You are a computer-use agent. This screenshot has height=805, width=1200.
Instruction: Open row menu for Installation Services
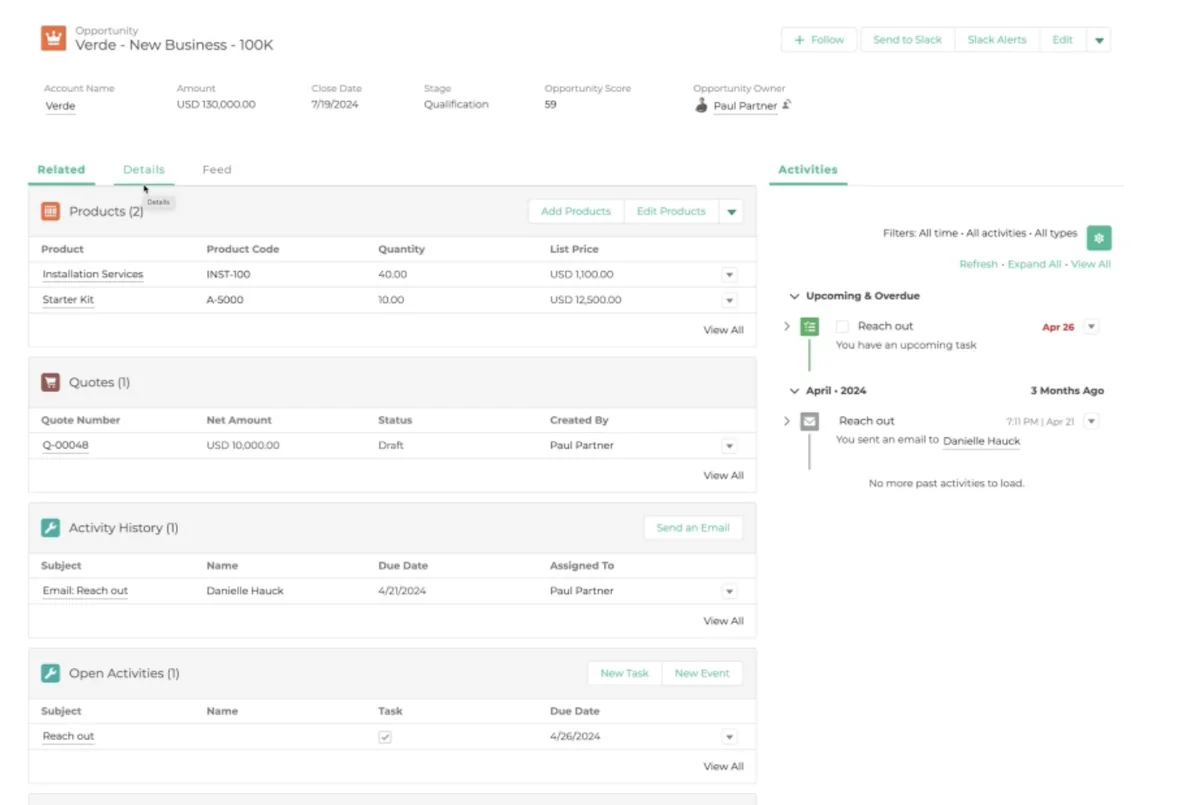pos(729,274)
